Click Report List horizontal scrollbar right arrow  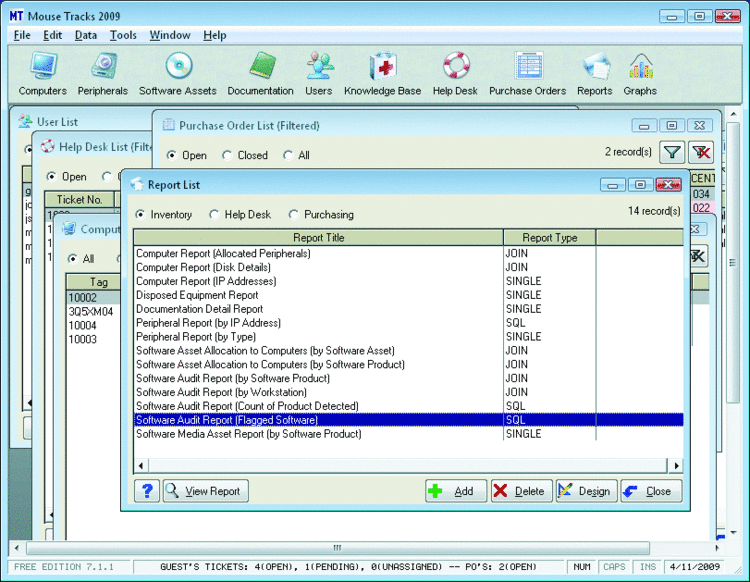pos(676,465)
